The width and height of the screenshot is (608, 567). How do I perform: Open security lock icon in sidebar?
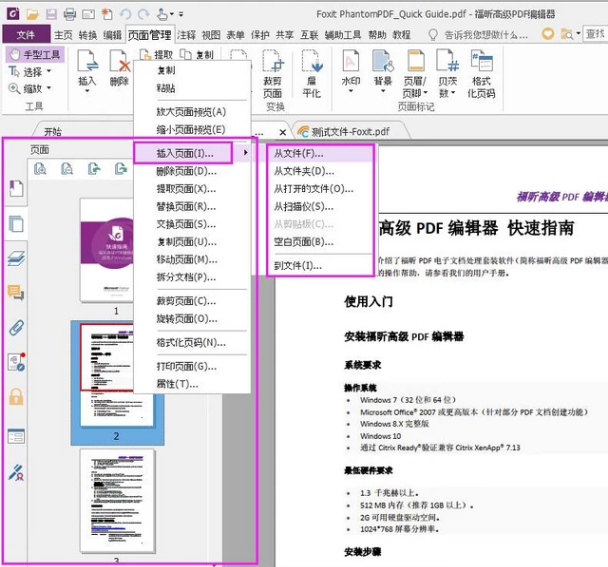tap(16, 397)
